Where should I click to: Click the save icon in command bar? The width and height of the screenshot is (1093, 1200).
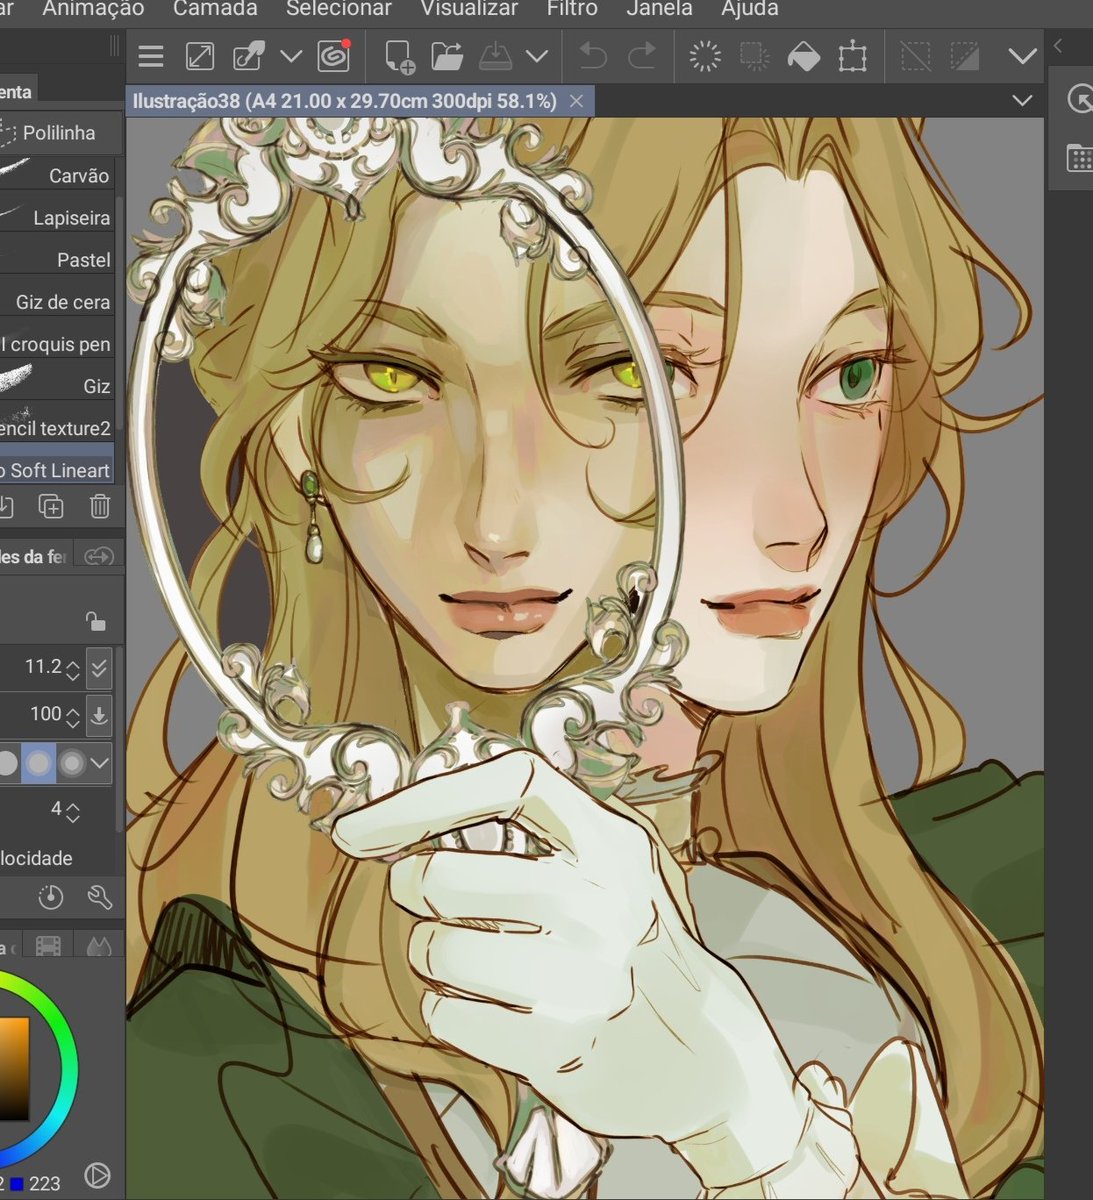coord(495,56)
